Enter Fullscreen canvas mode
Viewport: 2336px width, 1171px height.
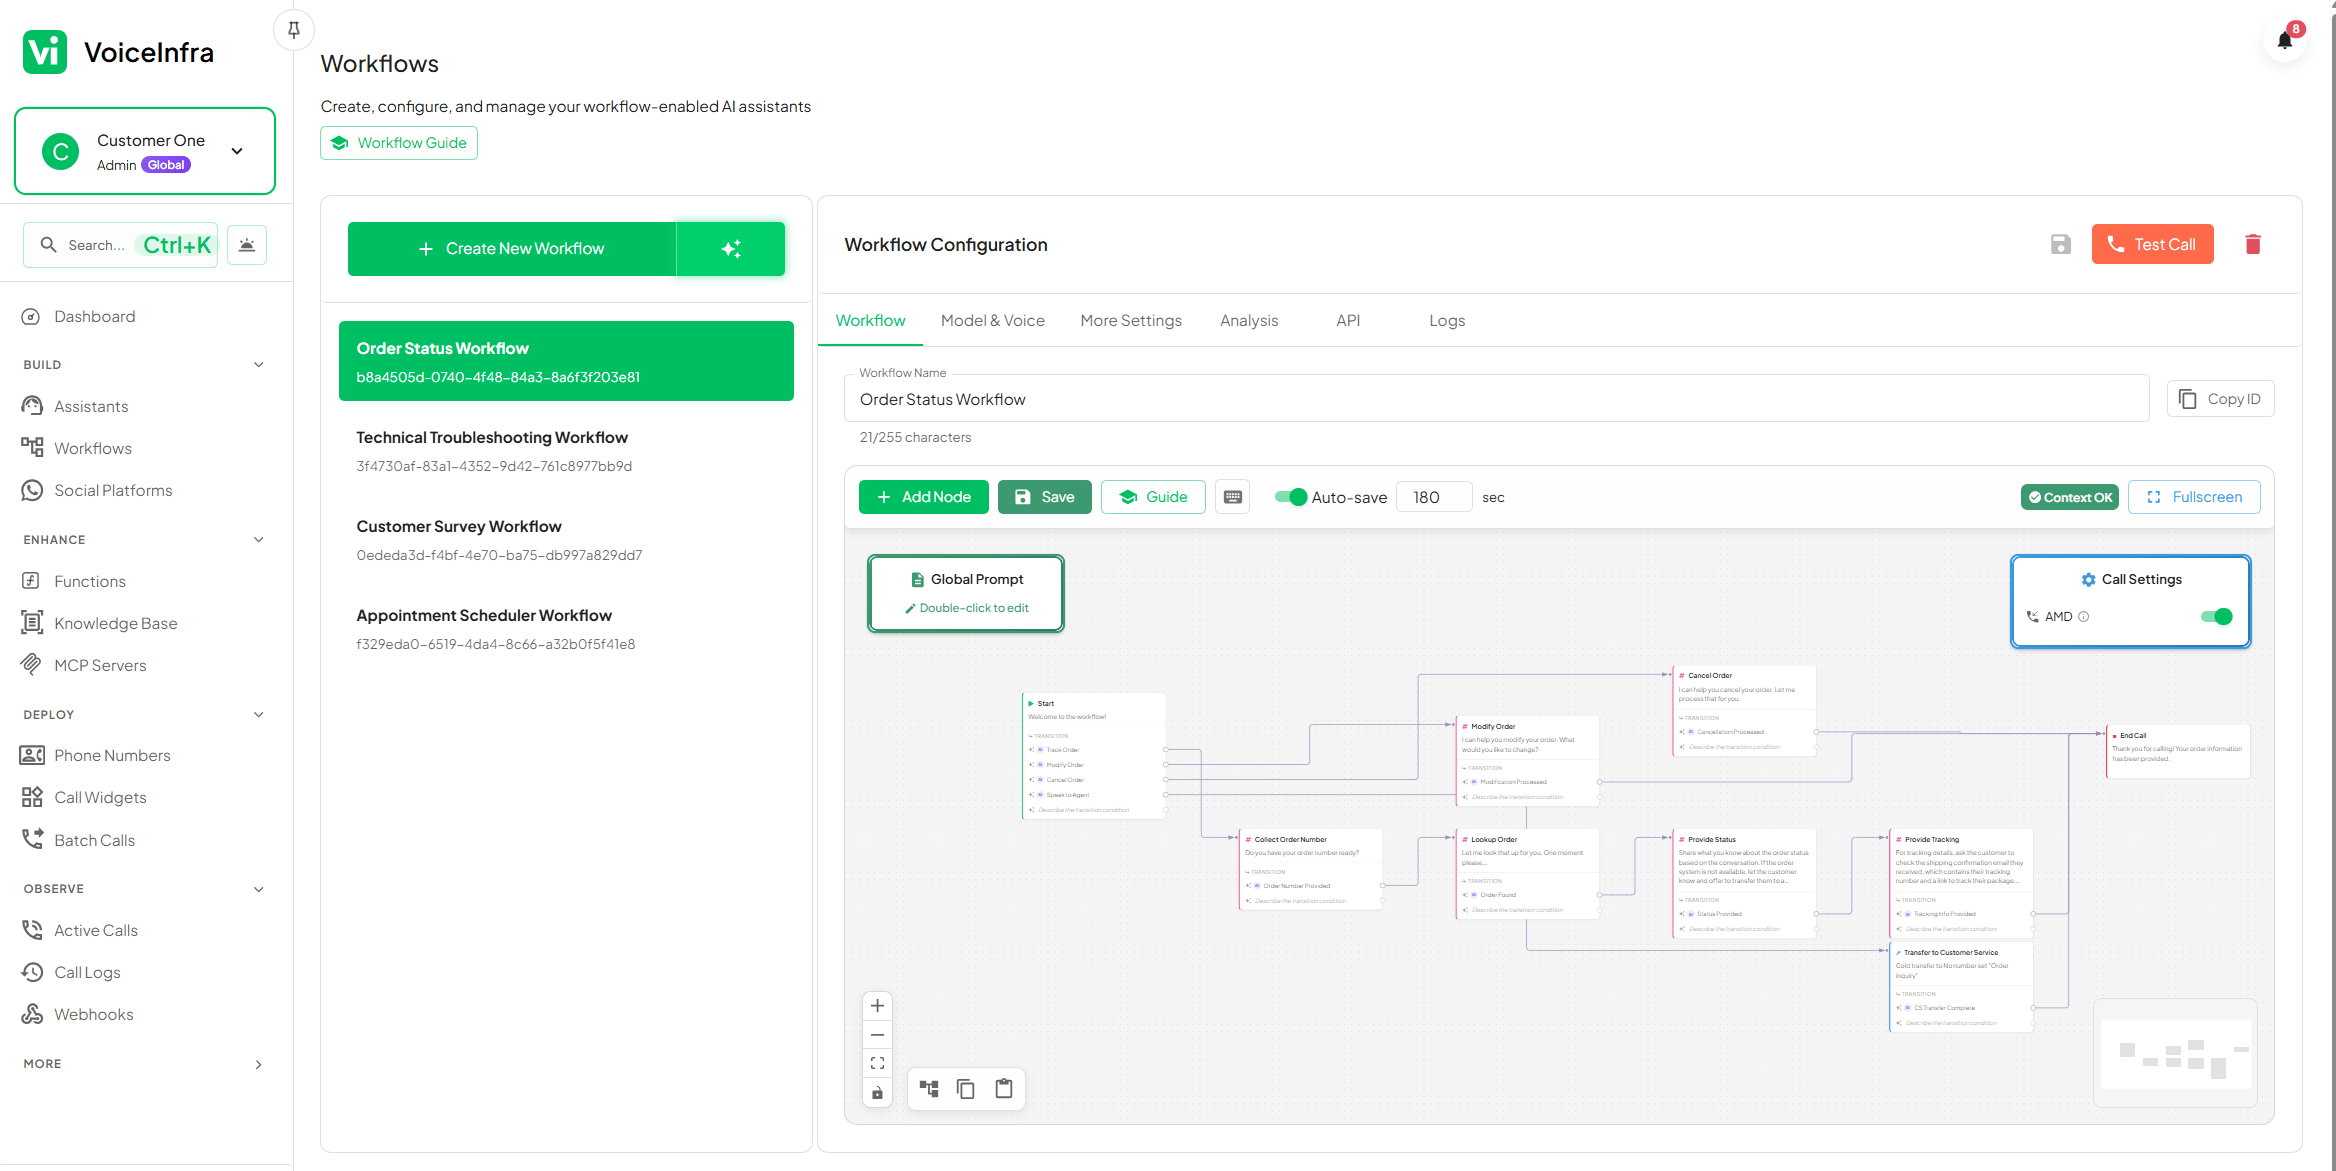(x=2194, y=497)
